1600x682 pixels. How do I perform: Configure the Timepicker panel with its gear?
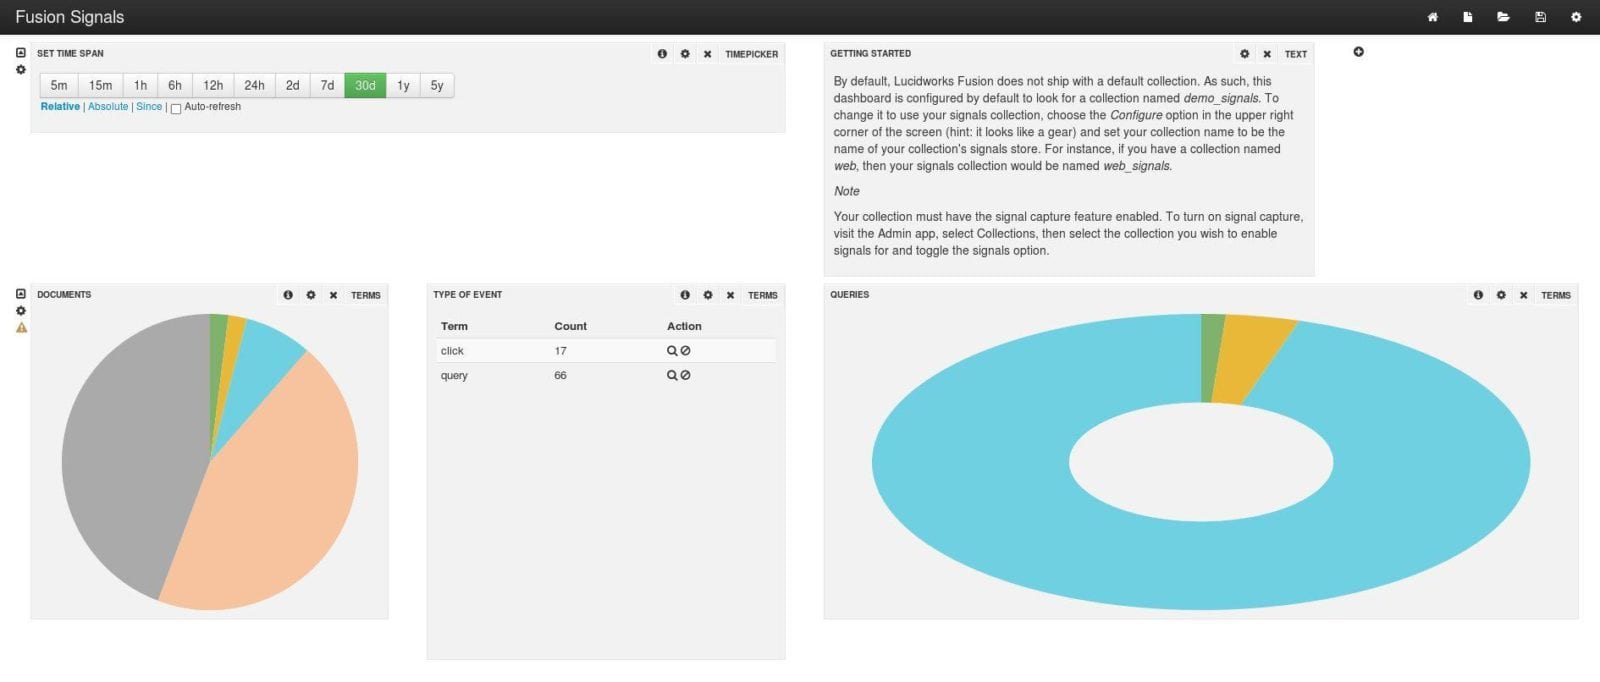(685, 54)
